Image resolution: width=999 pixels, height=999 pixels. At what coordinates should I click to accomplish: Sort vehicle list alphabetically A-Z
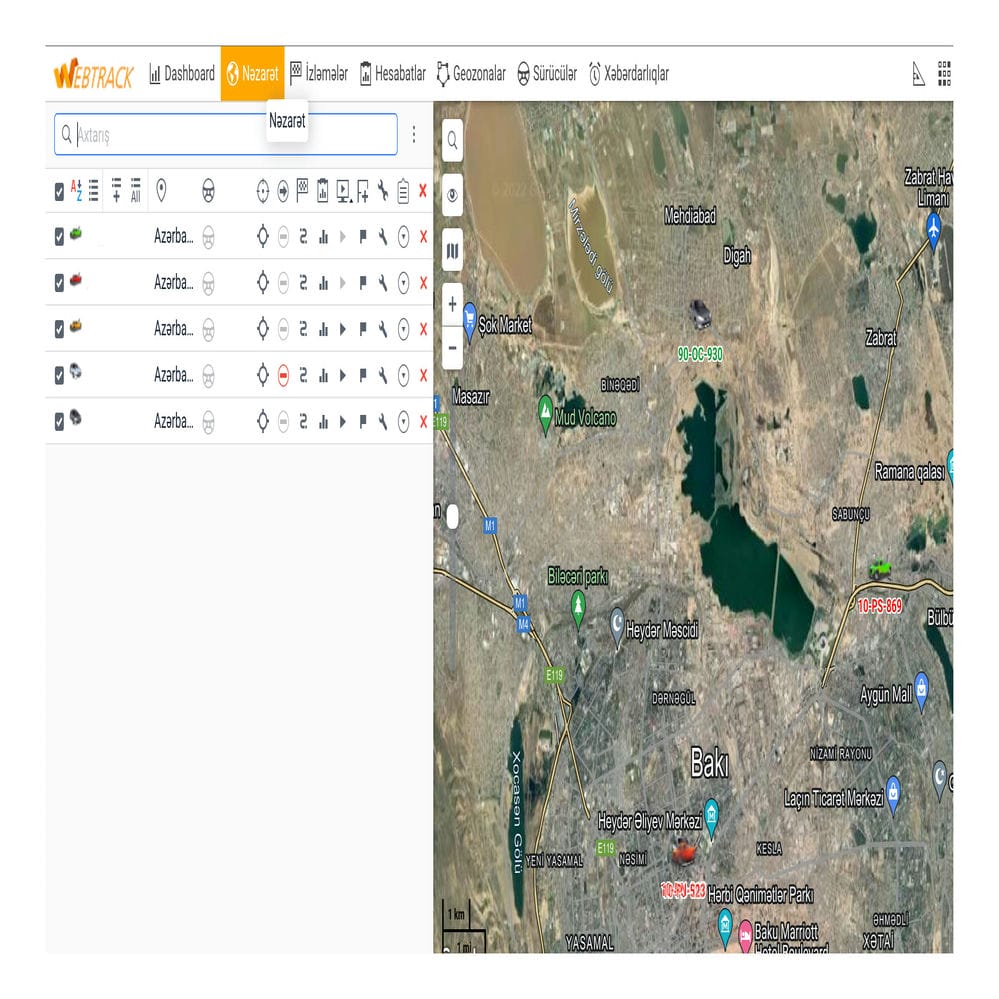[76, 191]
